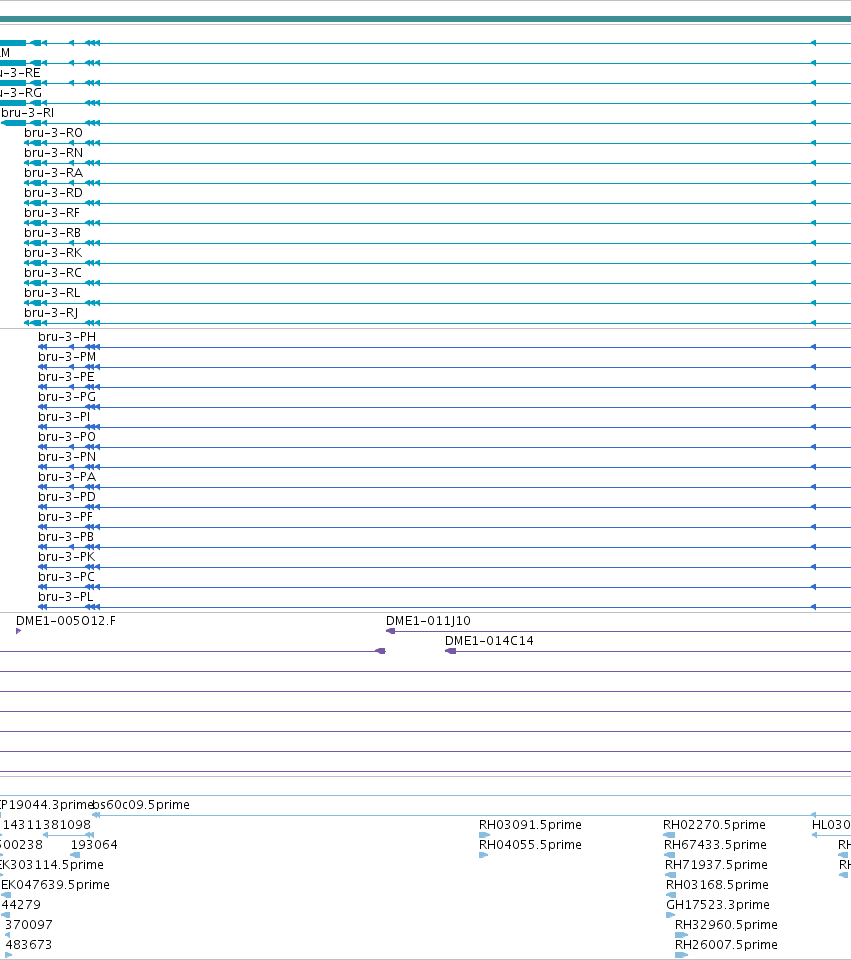This screenshot has width=851, height=960.
Task: Click the 483673 feature label
Action: click(28, 945)
